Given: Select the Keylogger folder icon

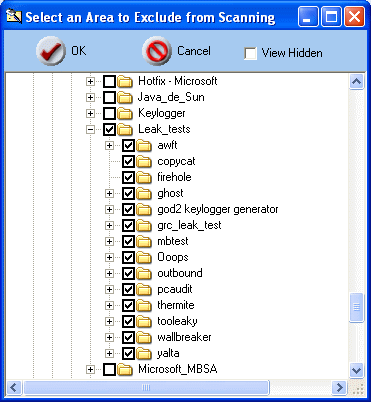Looking at the screenshot, I should click(125, 113).
